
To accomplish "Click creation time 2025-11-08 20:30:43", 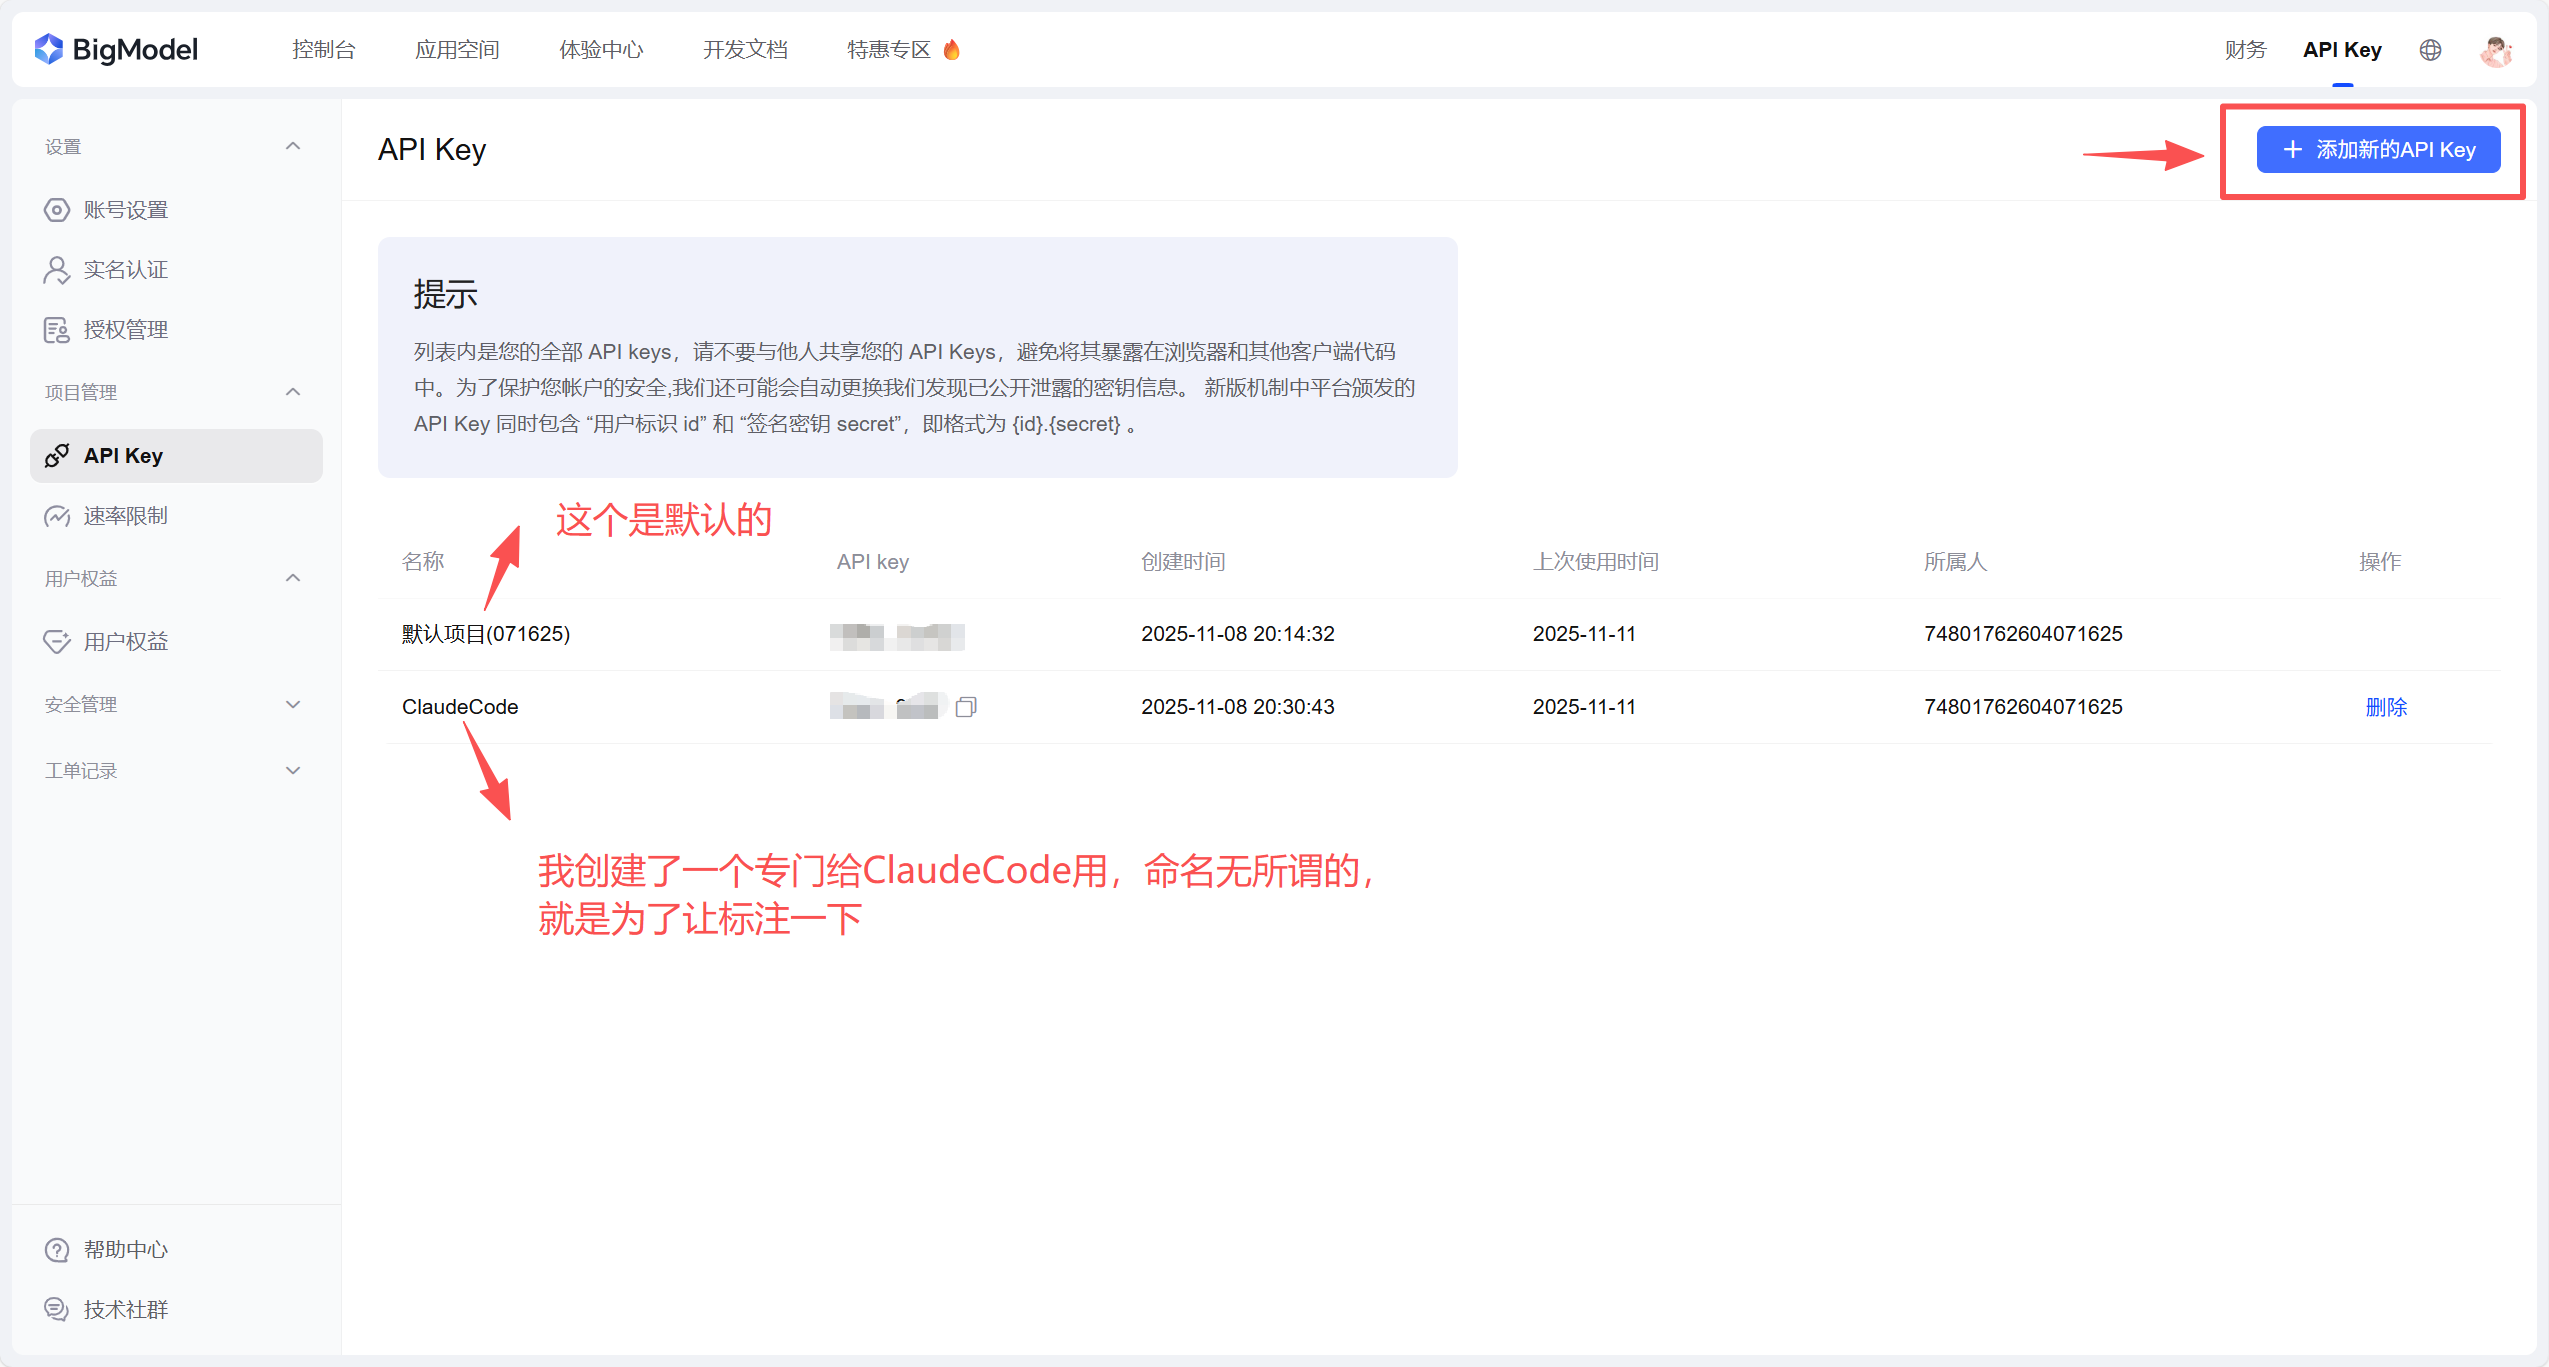I will point(1238,707).
